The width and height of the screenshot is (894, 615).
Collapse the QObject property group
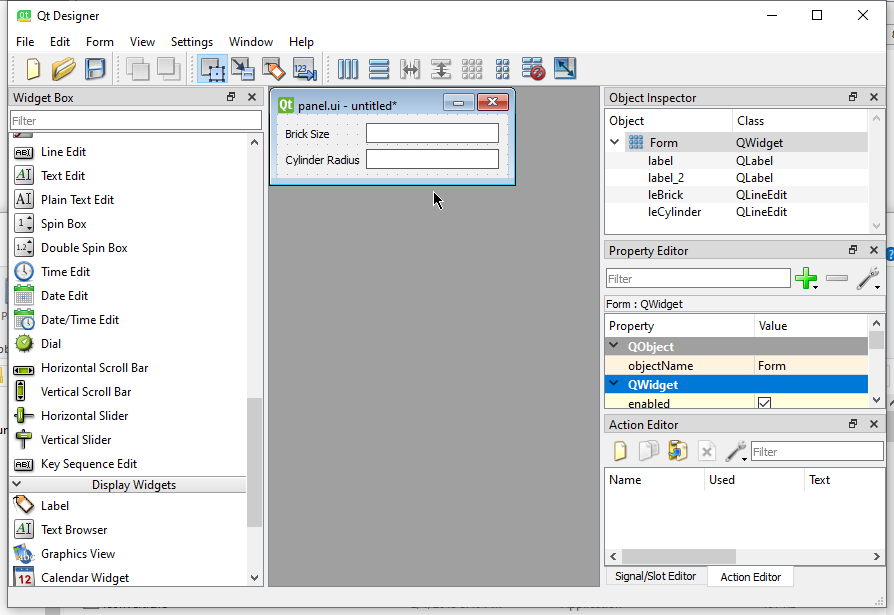coord(615,347)
